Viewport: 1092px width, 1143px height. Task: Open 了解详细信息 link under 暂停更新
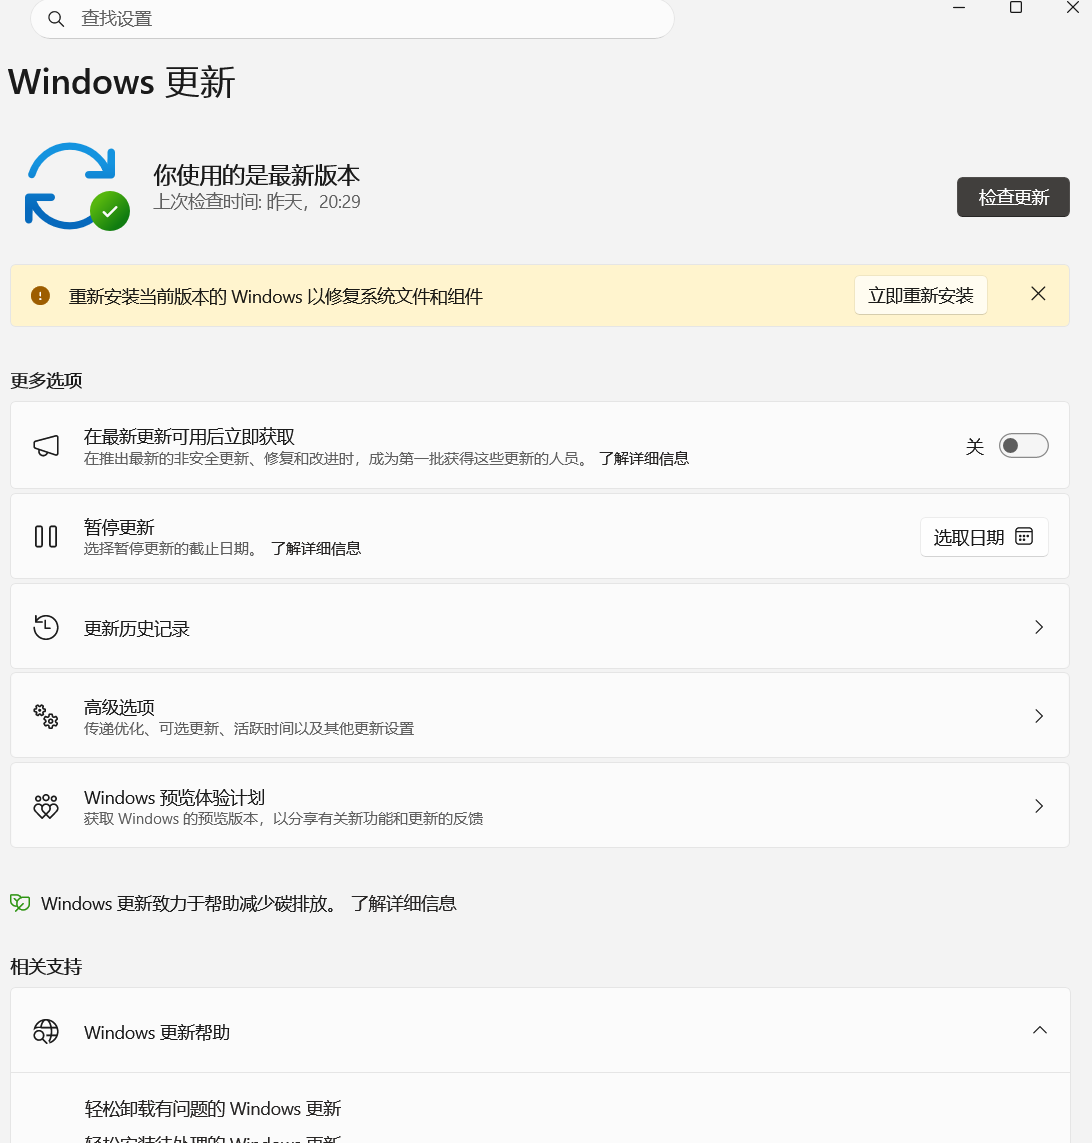click(316, 548)
